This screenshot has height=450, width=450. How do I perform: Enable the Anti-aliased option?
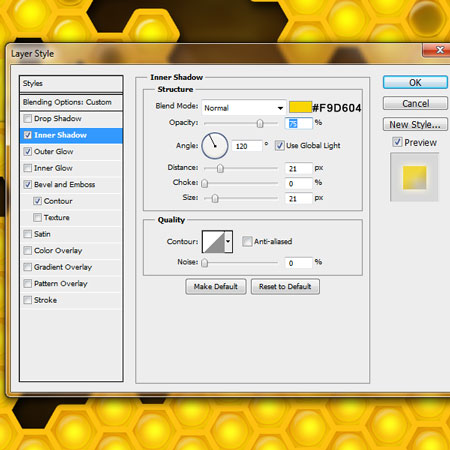tap(247, 241)
